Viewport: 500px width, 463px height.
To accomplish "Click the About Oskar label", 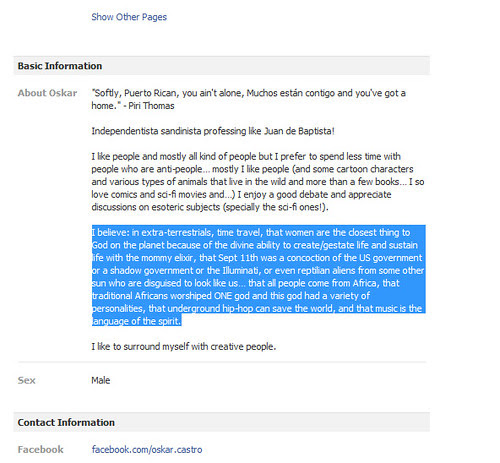I will [x=47, y=93].
